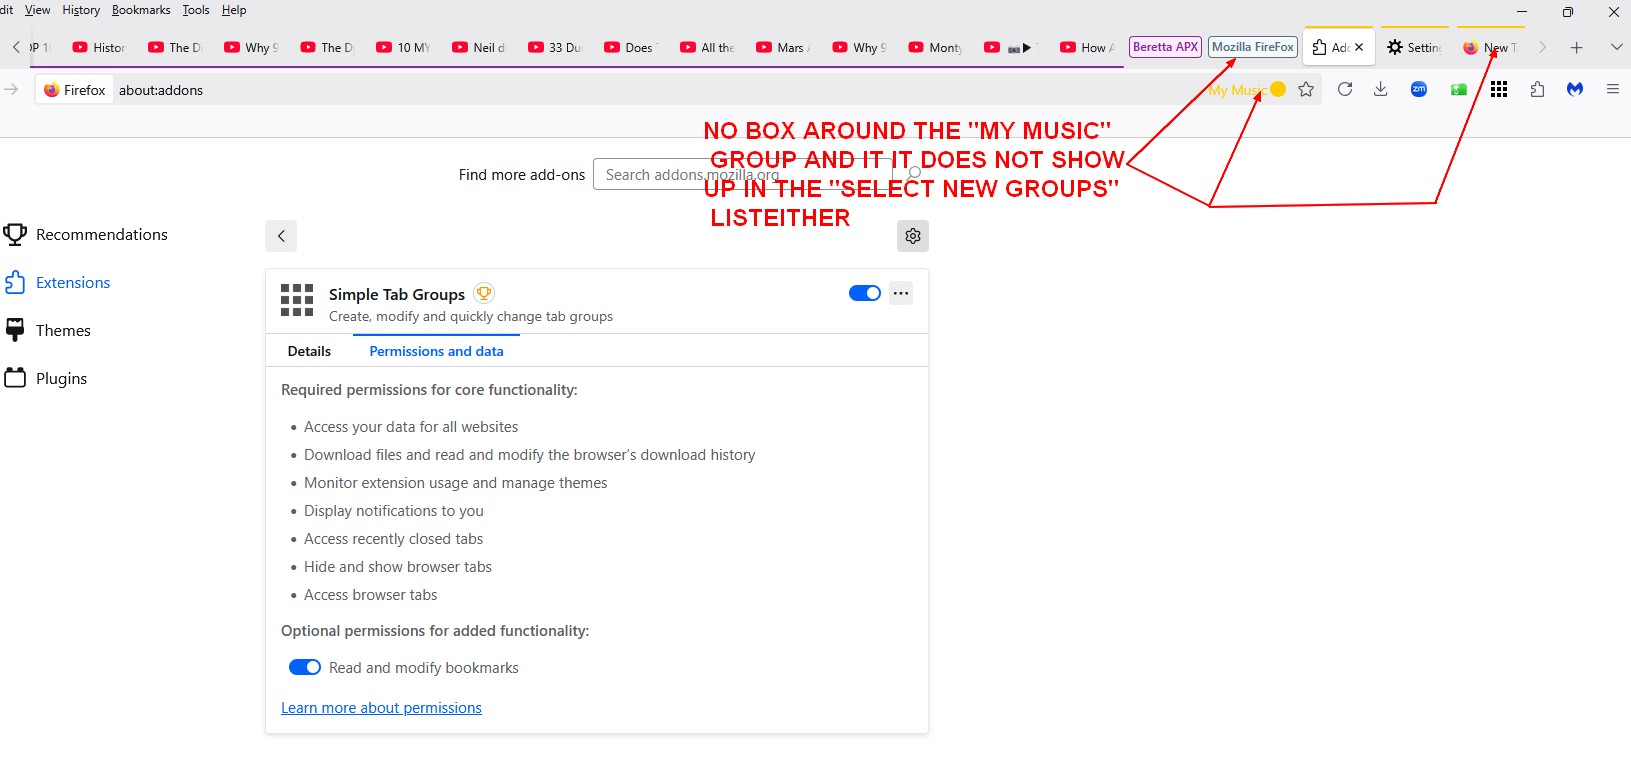Open the Tools menu
The height and width of the screenshot is (782, 1631).
click(x=196, y=10)
